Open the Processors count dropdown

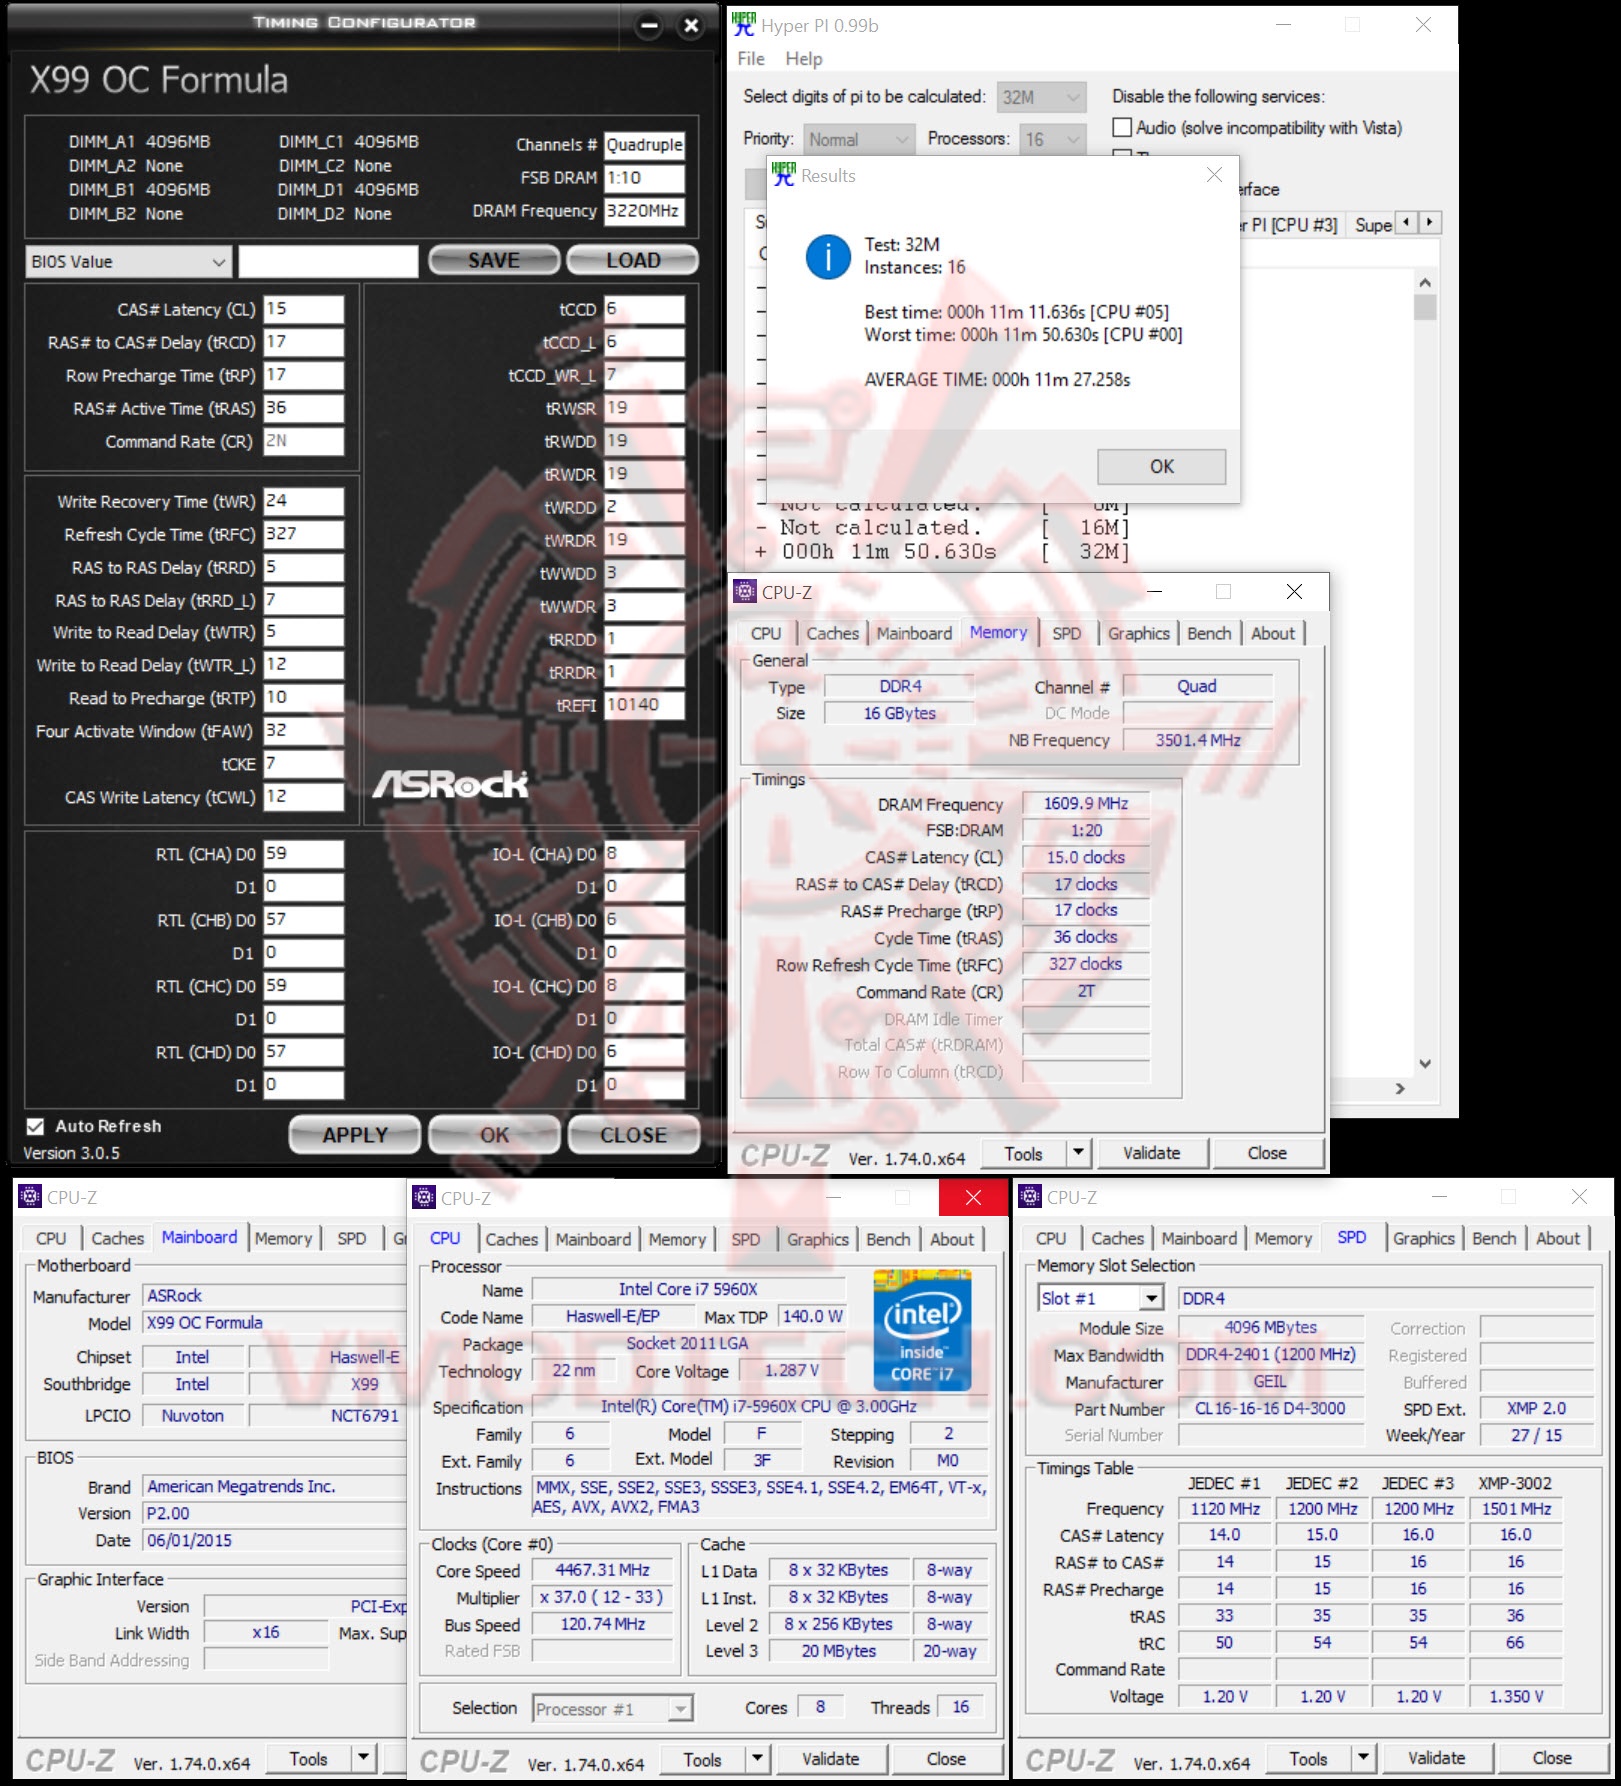pos(1052,139)
